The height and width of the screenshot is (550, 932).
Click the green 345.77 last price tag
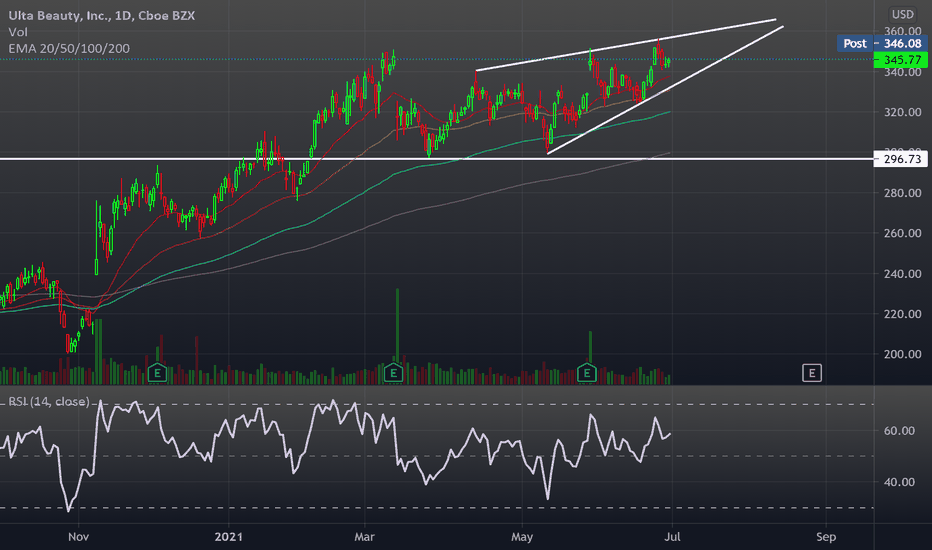(901, 59)
